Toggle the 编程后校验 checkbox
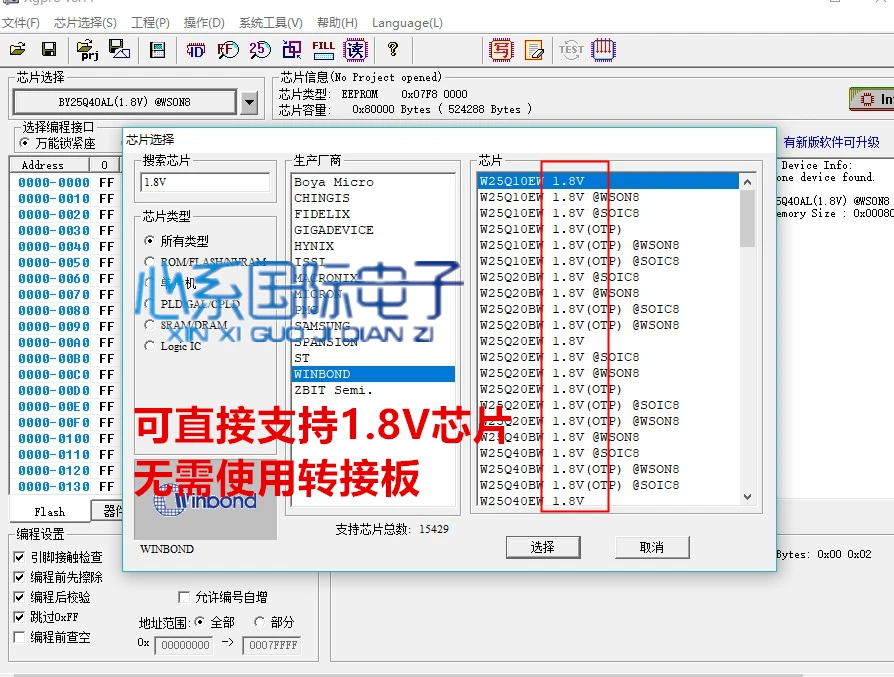This screenshot has width=894, height=677. click(19, 597)
